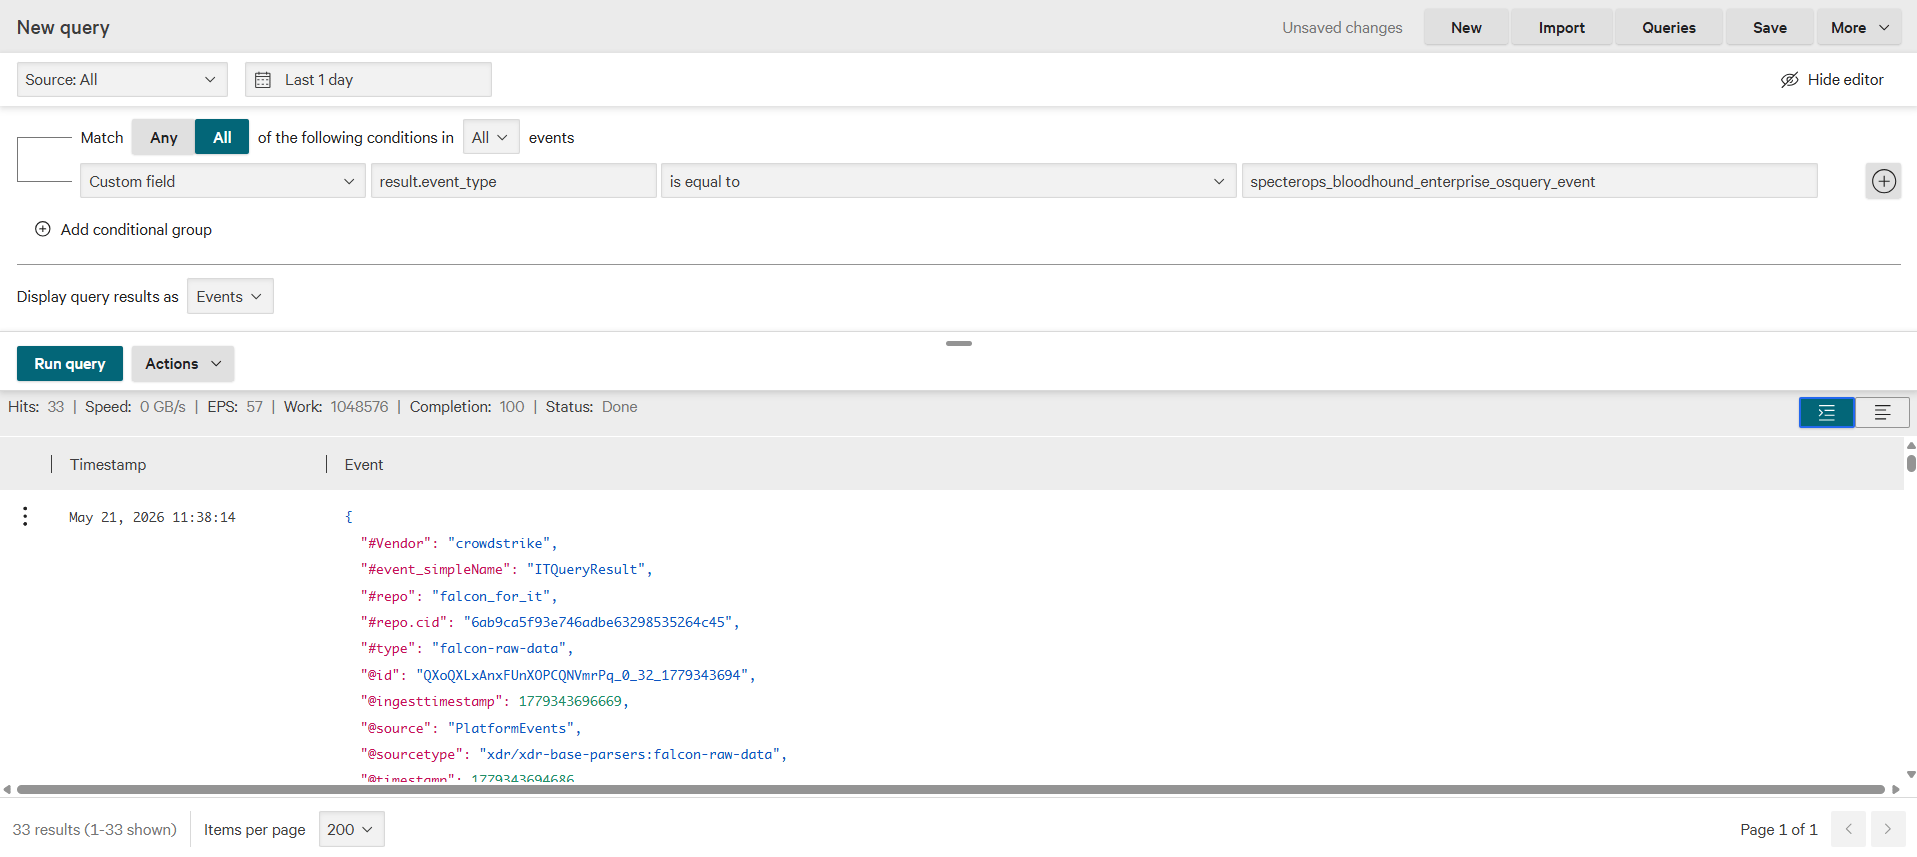The height and width of the screenshot is (857, 1917).
Task: Click the result.event_type field input
Action: pyautogui.click(x=514, y=181)
